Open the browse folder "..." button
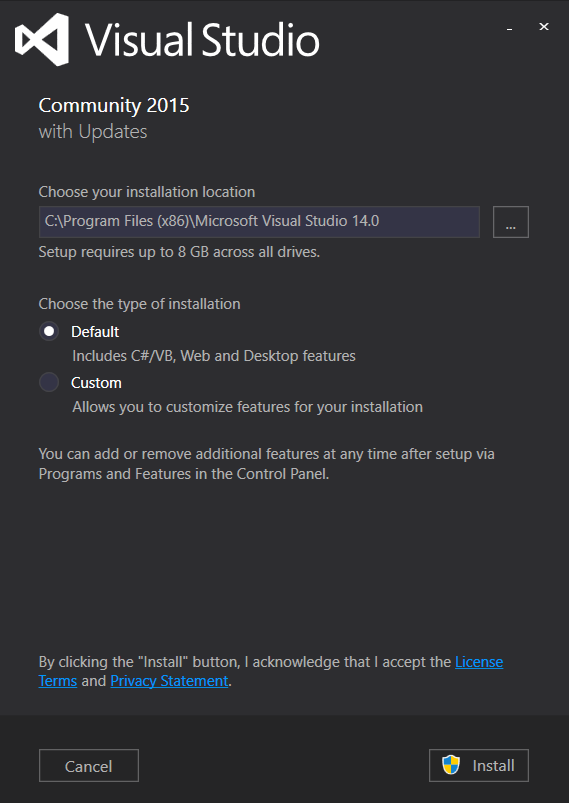Screen dimensions: 569x803 click(x=511, y=222)
